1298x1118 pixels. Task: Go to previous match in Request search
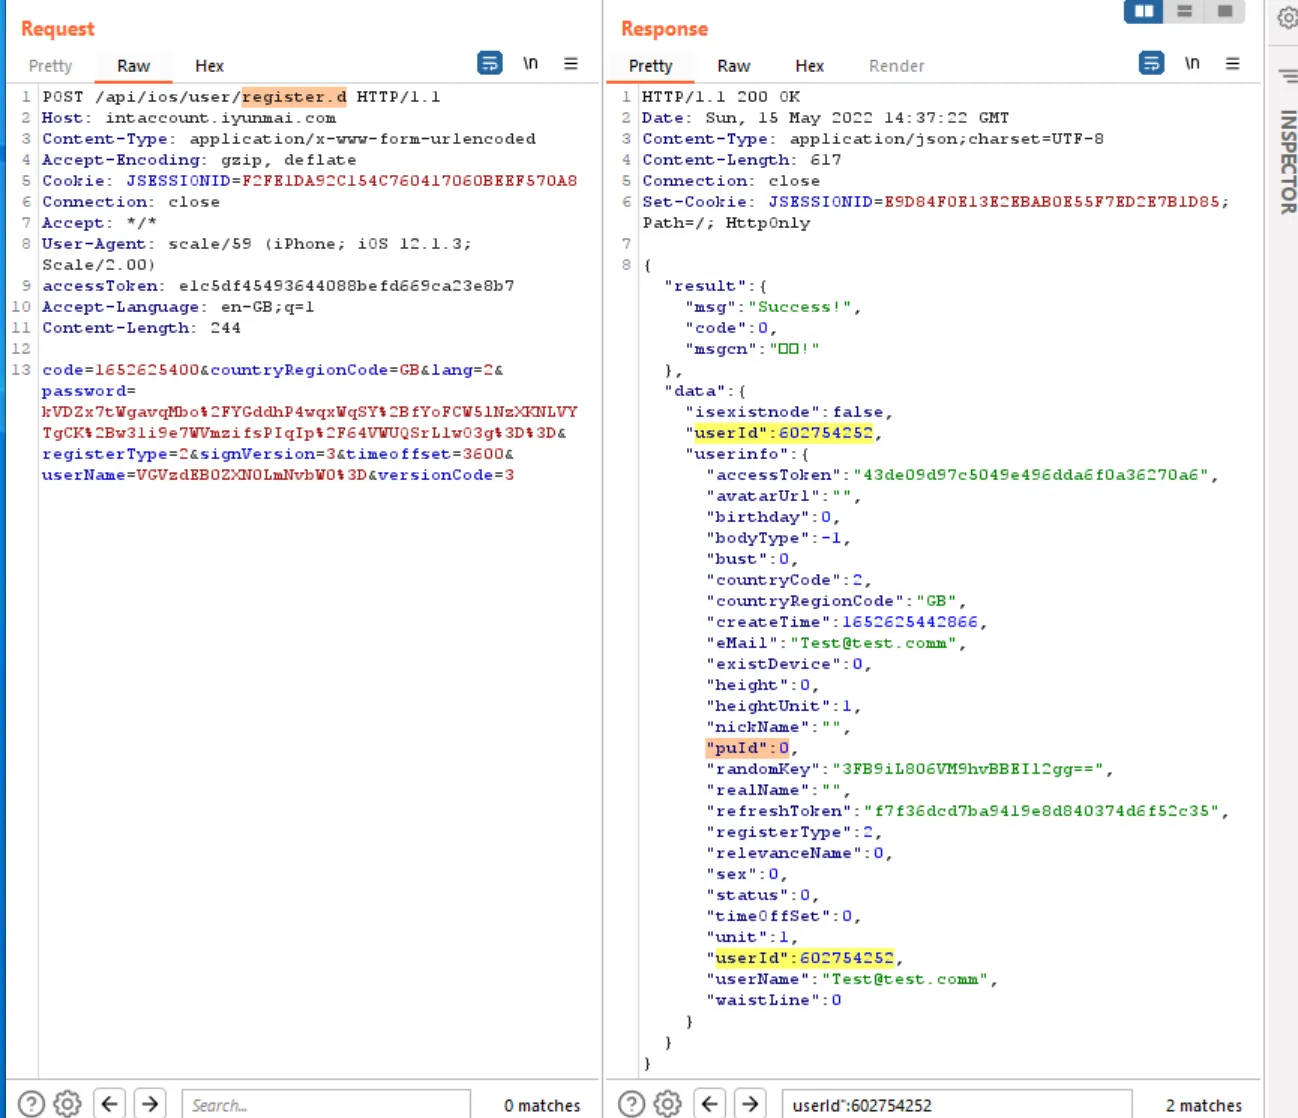(110, 1104)
